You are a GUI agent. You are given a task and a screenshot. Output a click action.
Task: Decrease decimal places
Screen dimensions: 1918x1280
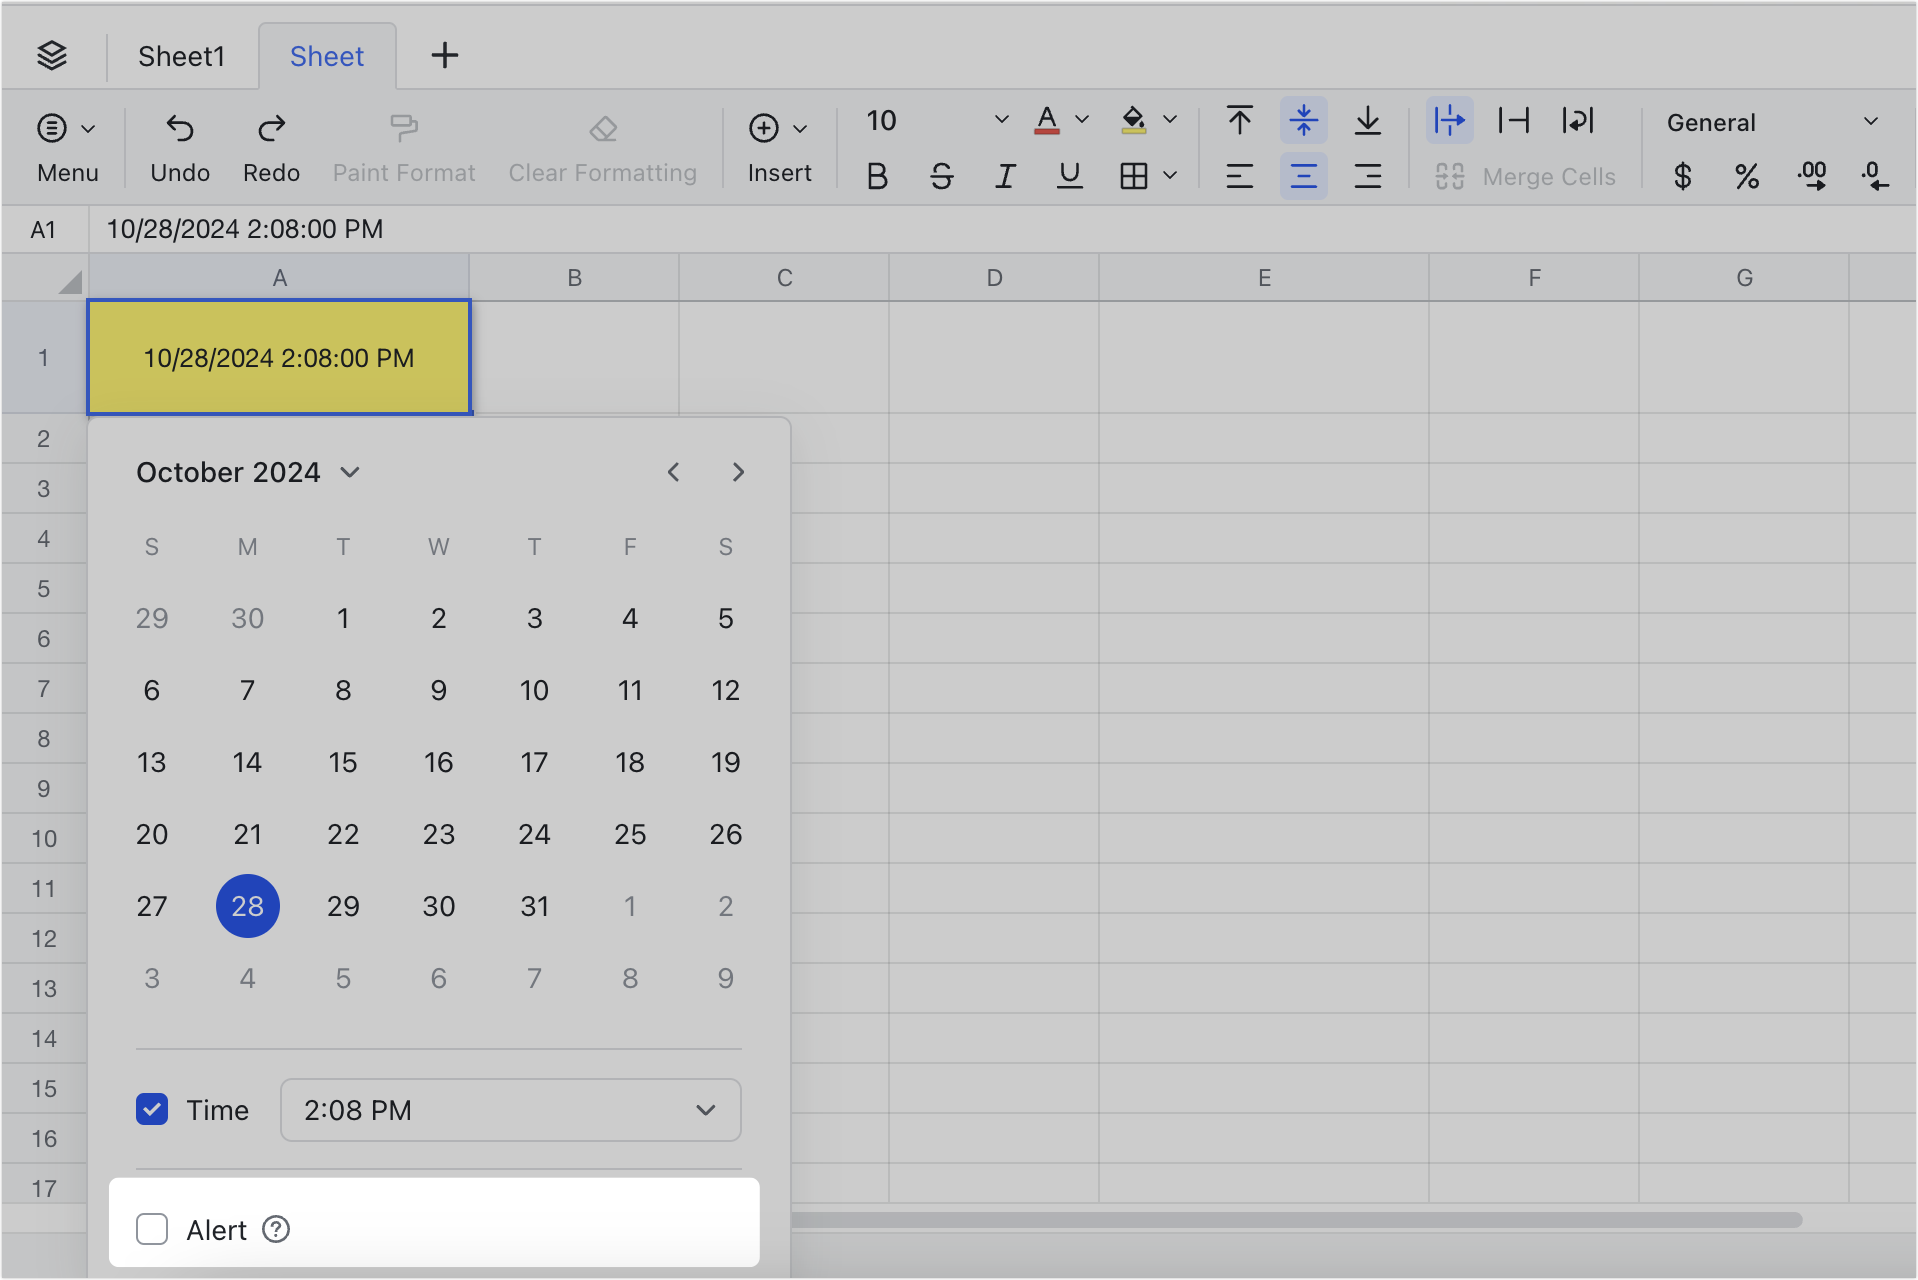(x=1875, y=177)
